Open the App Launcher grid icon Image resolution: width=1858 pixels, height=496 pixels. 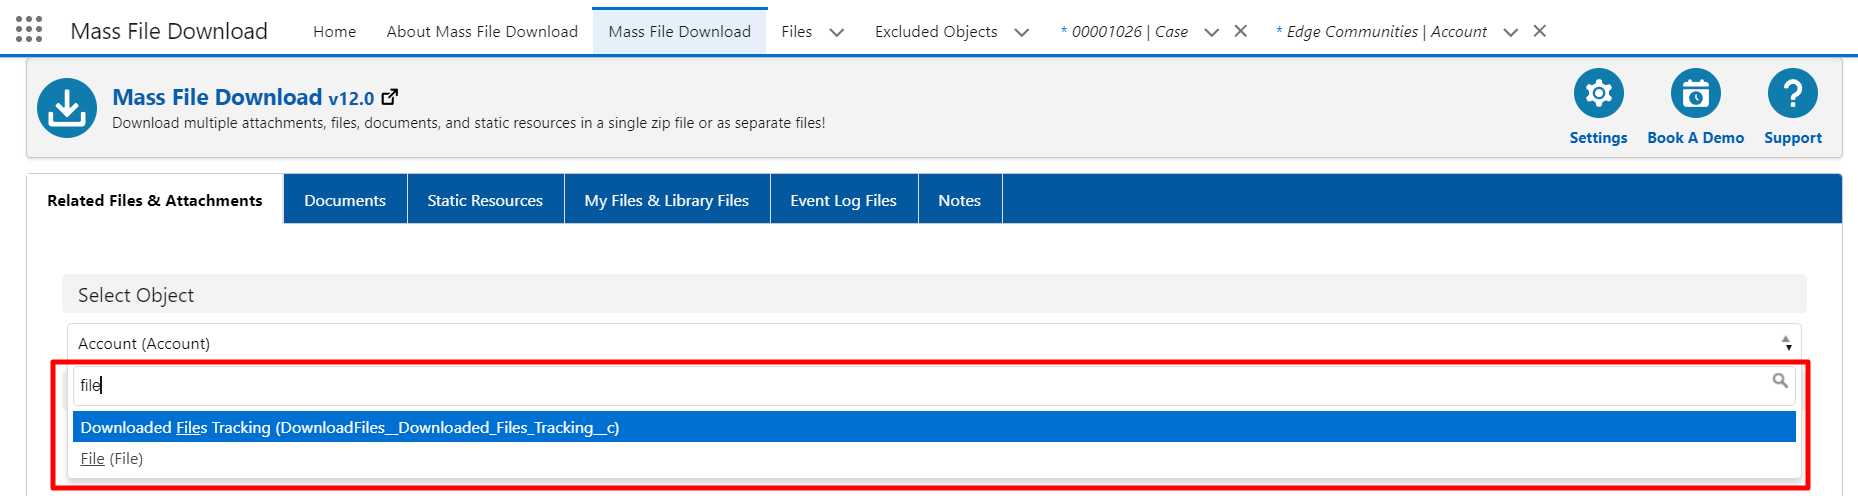[x=29, y=30]
